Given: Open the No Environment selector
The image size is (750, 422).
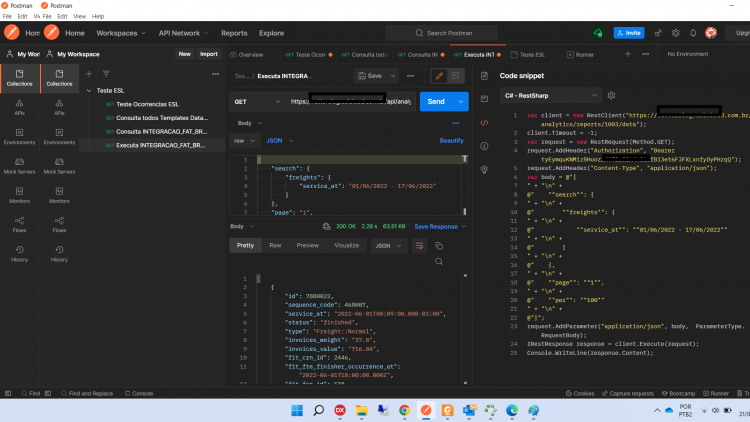Looking at the screenshot, I should coord(688,54).
